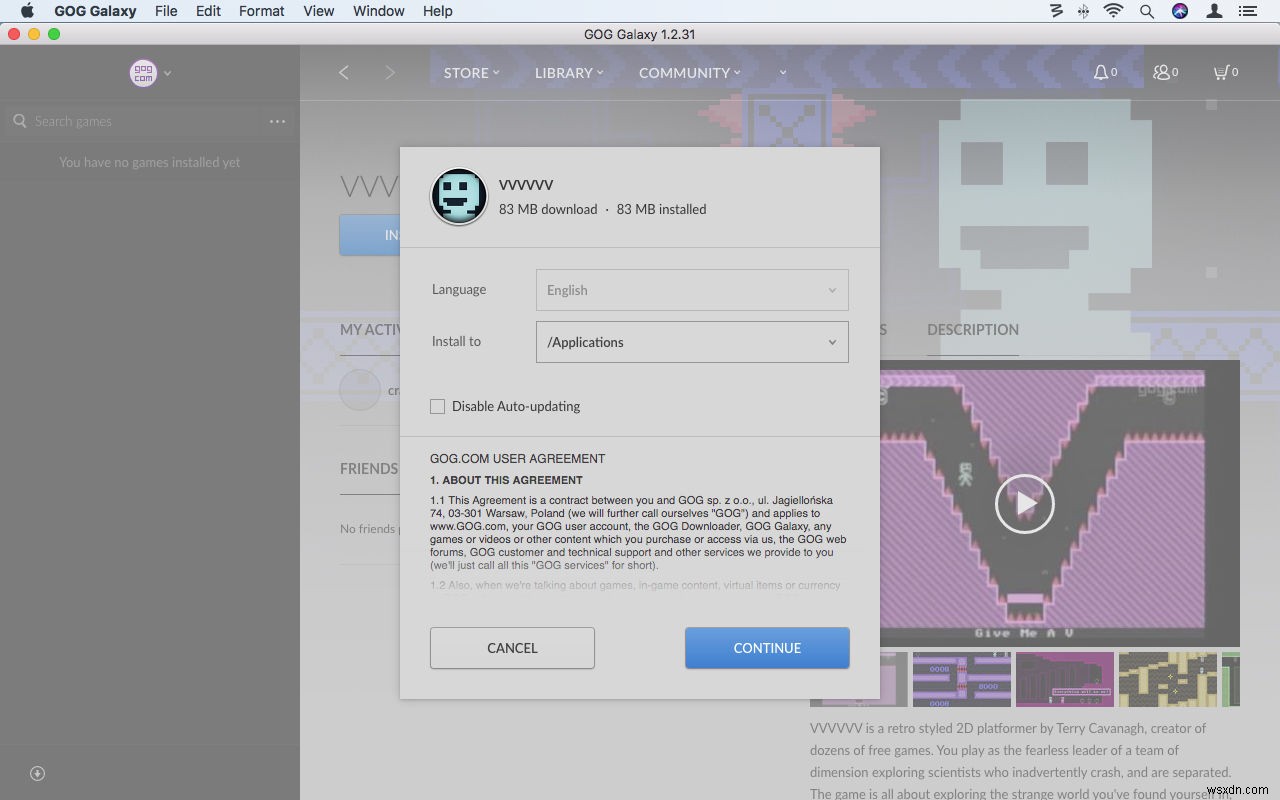
Task: Cancel the VVVVVV installation dialog
Action: point(512,648)
